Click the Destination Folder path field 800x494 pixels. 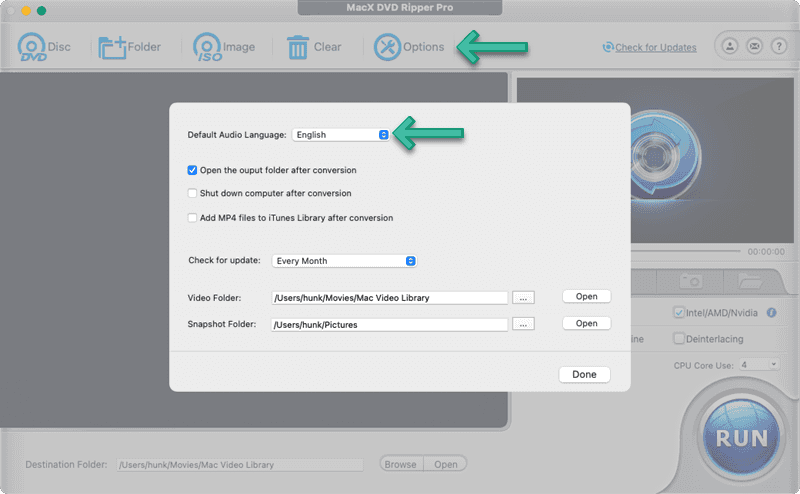tap(240, 464)
